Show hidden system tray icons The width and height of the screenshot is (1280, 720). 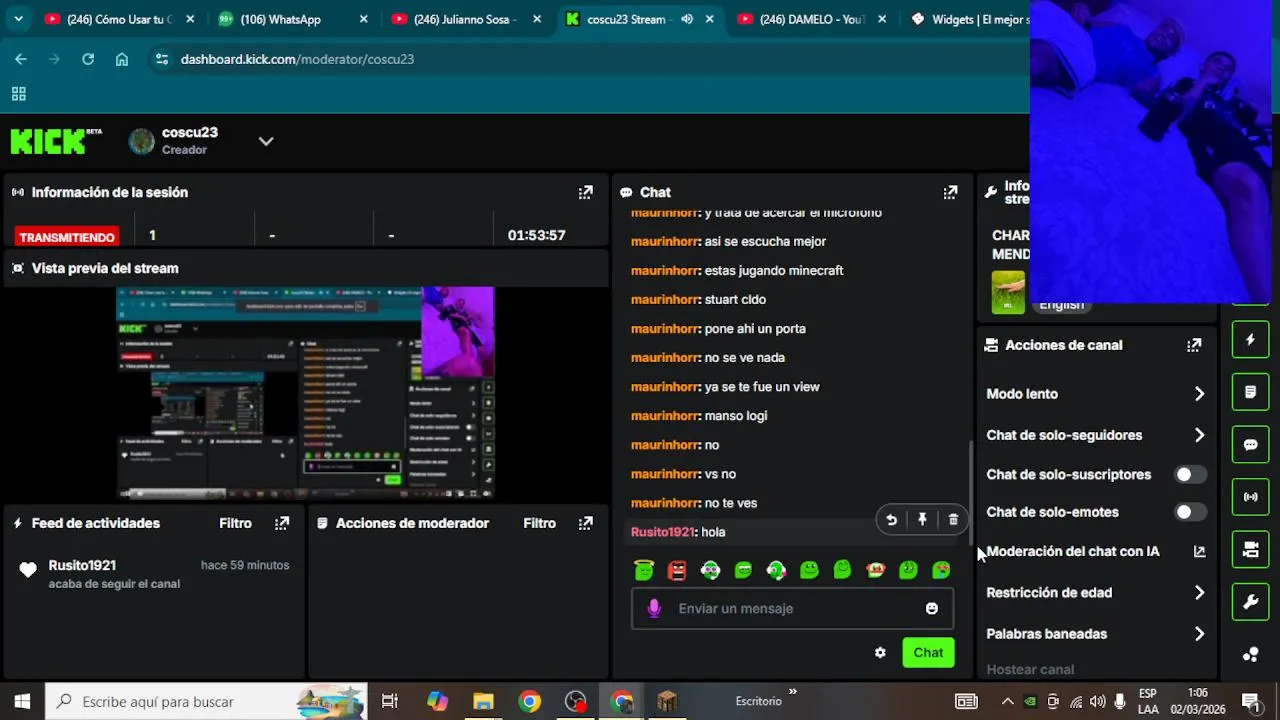(x=1007, y=701)
